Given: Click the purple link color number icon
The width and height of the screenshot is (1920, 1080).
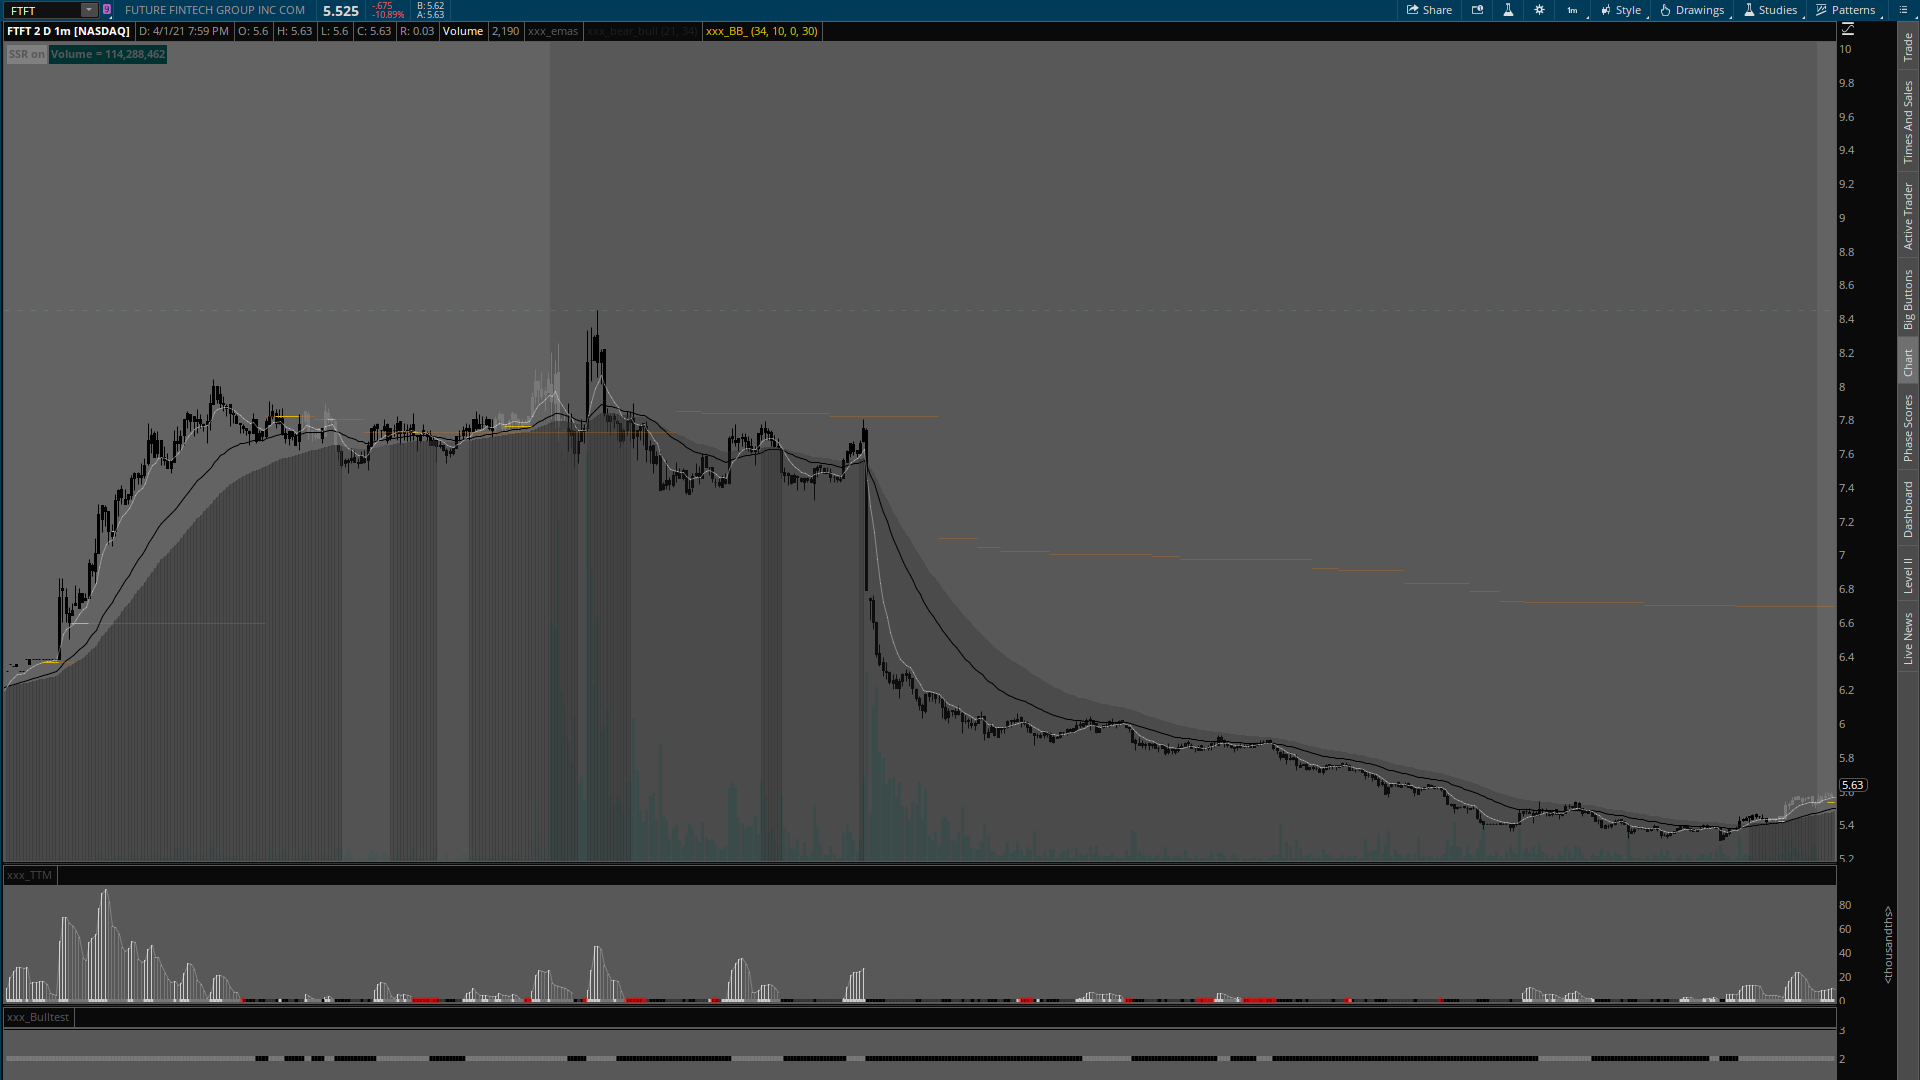Looking at the screenshot, I should pos(107,10).
